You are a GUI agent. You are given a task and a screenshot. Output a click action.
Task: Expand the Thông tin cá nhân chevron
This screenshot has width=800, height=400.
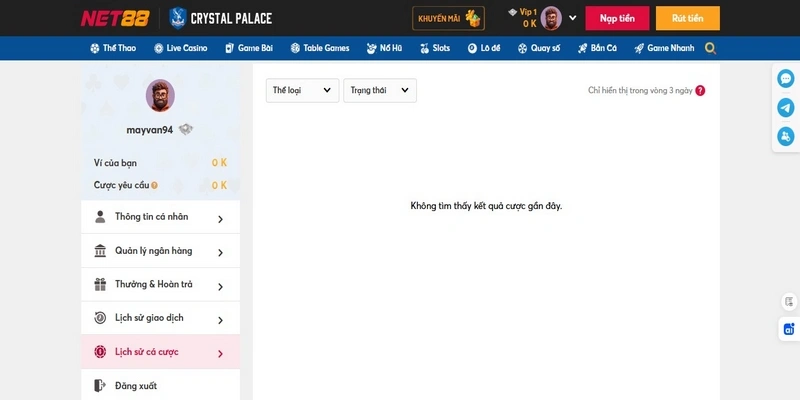(x=220, y=219)
